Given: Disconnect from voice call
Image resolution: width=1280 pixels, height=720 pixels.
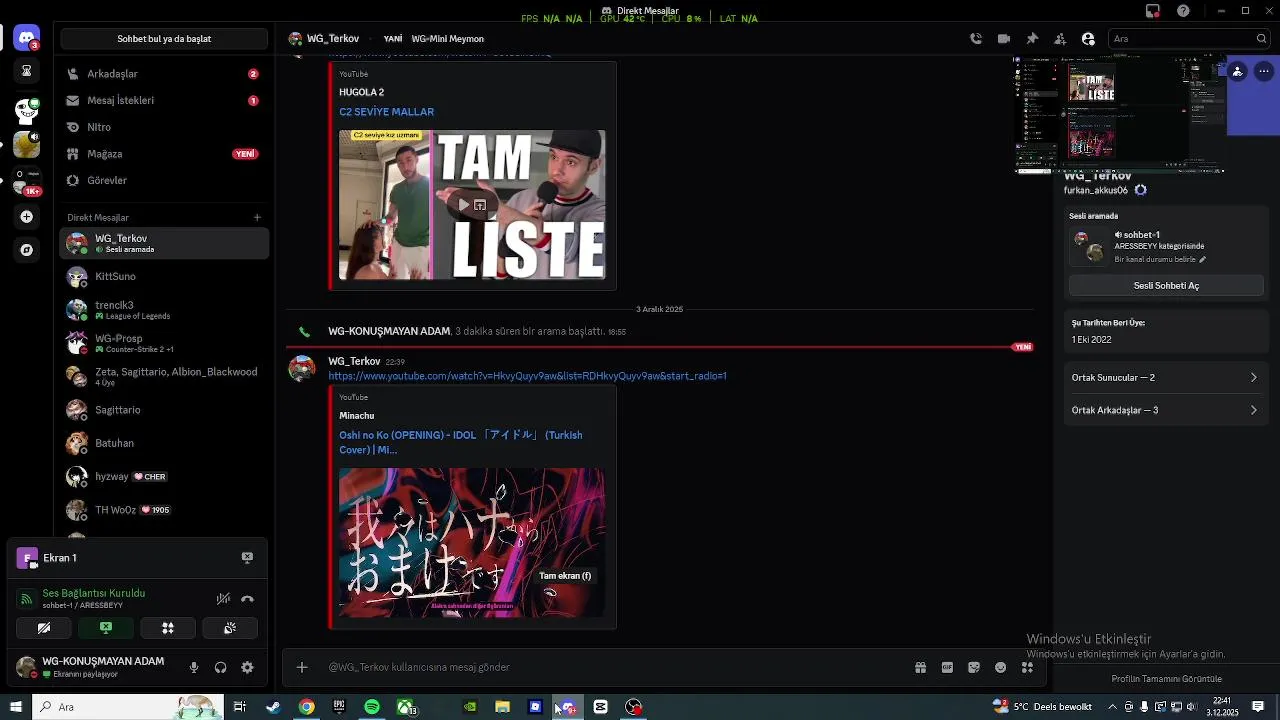Looking at the screenshot, I should pyautogui.click(x=247, y=599).
